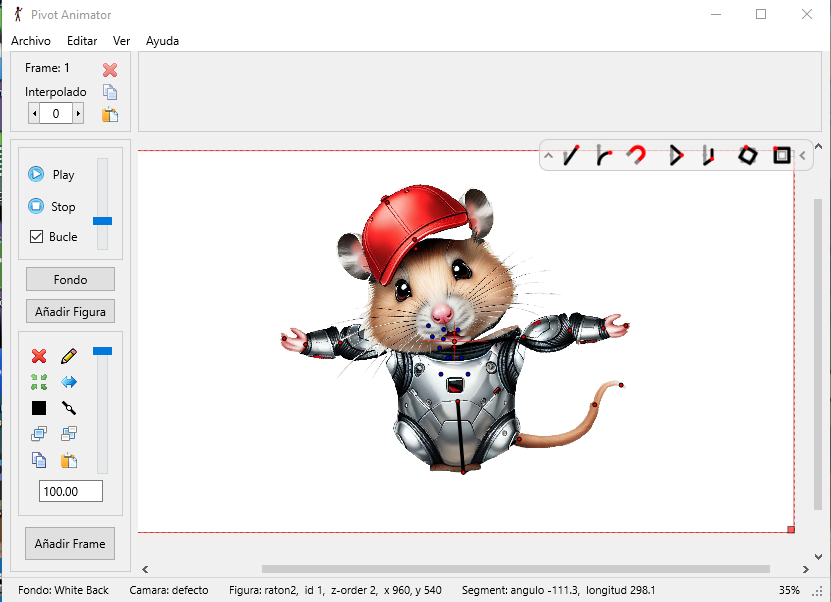Paste frame clipboard icon in frame panel
Image resolution: width=831 pixels, height=602 pixels.
point(110,114)
